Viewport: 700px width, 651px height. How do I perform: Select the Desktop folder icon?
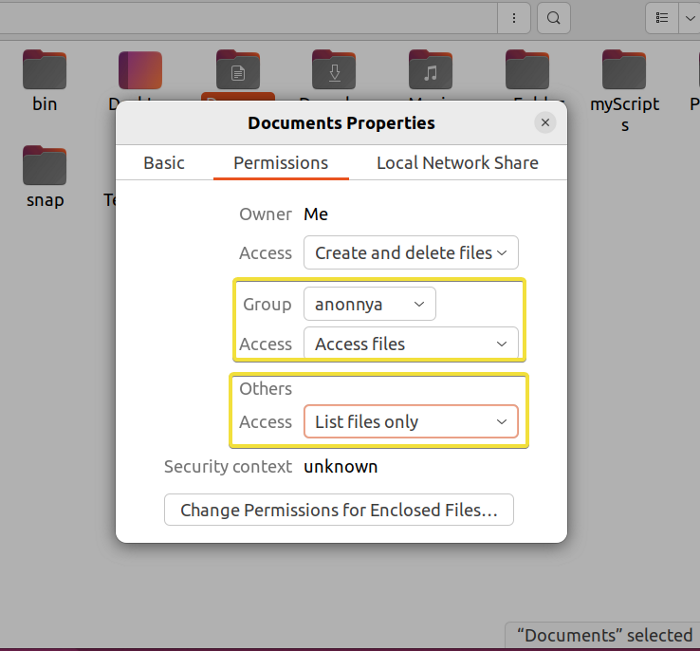pos(140,70)
